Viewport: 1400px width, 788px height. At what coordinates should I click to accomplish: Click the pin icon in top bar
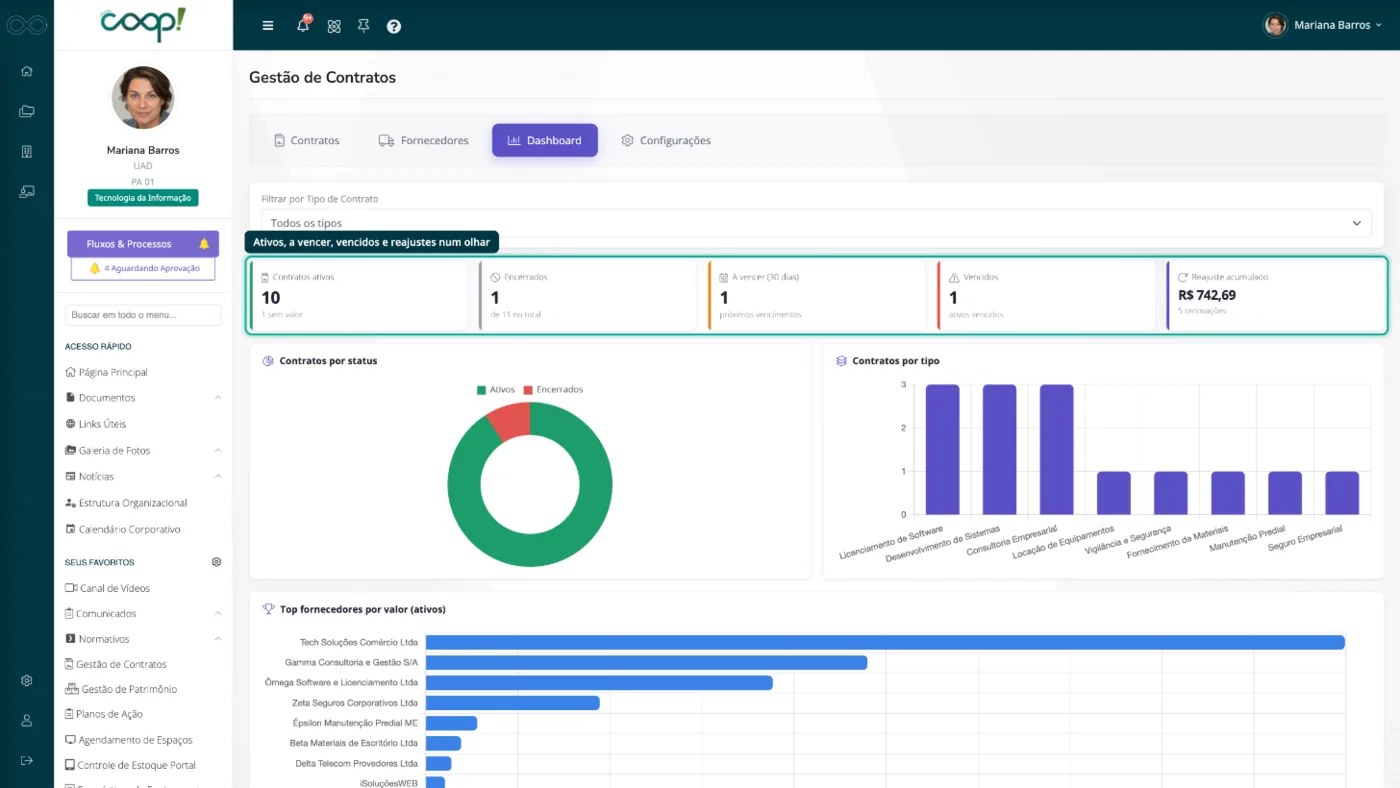click(364, 26)
